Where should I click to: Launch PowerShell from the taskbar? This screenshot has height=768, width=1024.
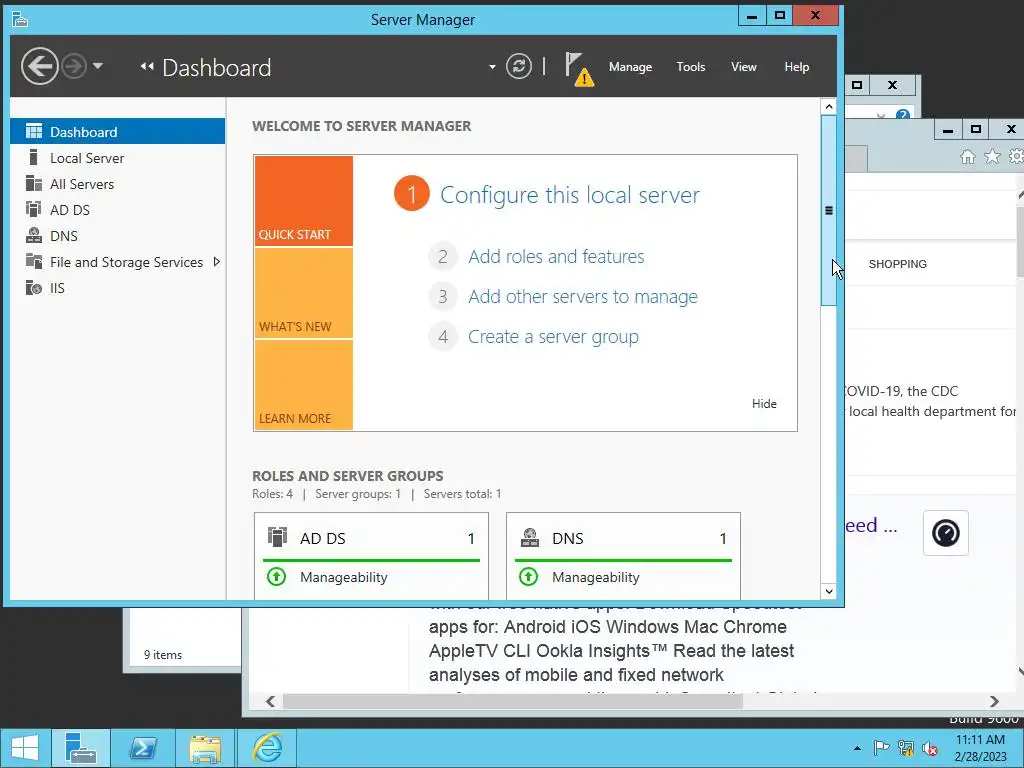143,748
